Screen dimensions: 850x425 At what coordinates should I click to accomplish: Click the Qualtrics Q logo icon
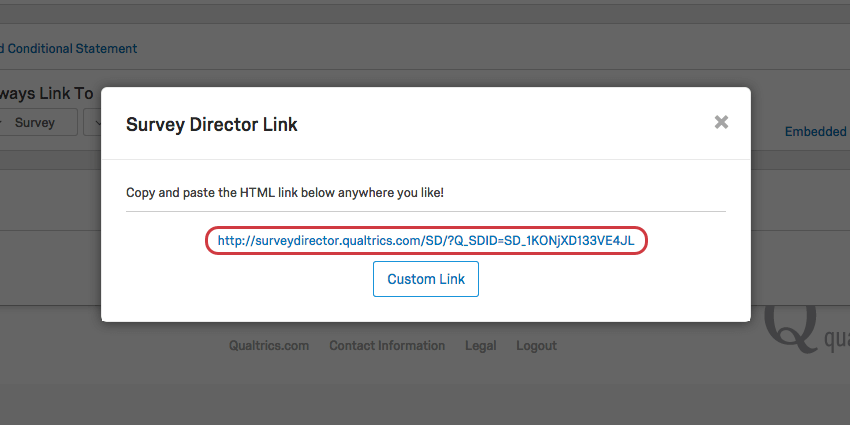[x=790, y=330]
